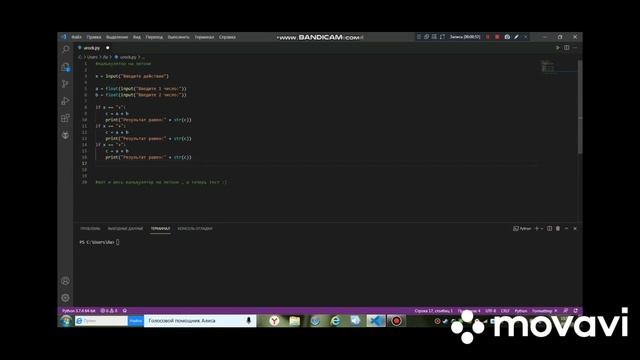
Task: Open the Manage gear in activity bar
Action: pyautogui.click(x=65, y=298)
